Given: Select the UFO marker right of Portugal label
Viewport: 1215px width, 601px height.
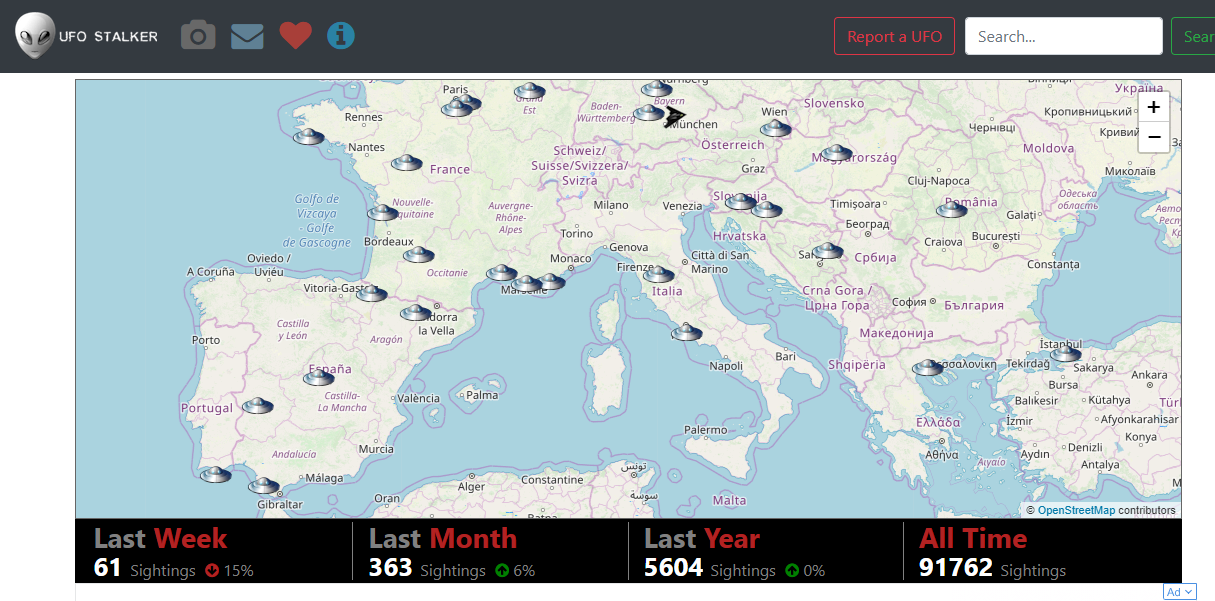Looking at the screenshot, I should coord(257,406).
